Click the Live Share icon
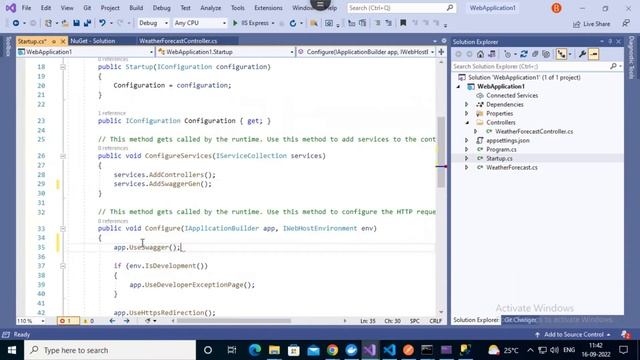 576,24
